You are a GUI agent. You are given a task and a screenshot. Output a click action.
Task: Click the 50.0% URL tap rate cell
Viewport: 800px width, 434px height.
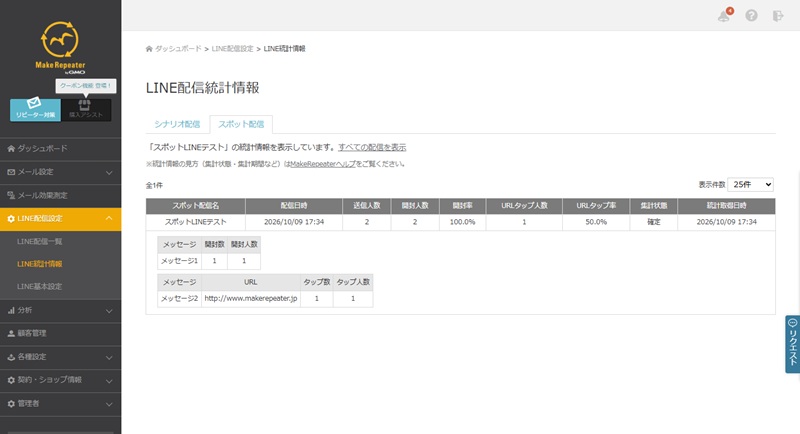tap(596, 222)
